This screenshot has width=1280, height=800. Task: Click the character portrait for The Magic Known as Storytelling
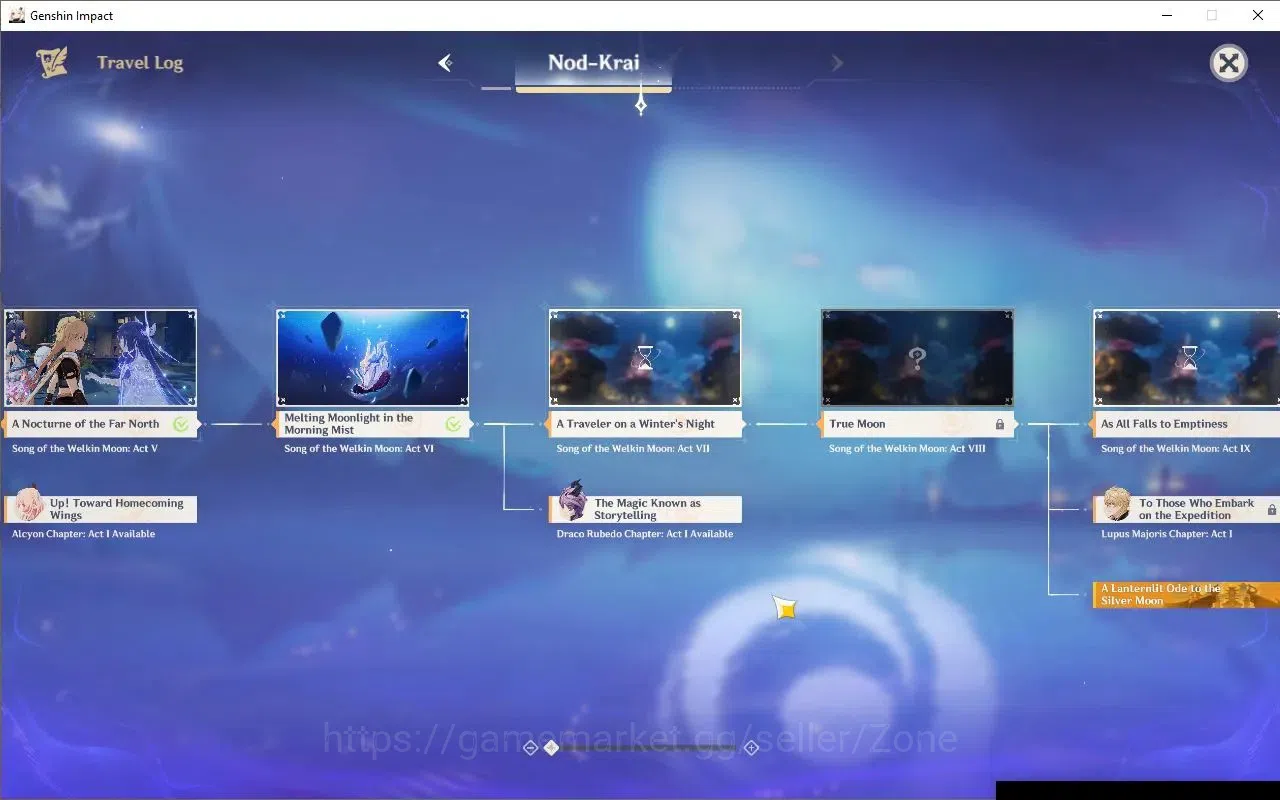pos(572,501)
